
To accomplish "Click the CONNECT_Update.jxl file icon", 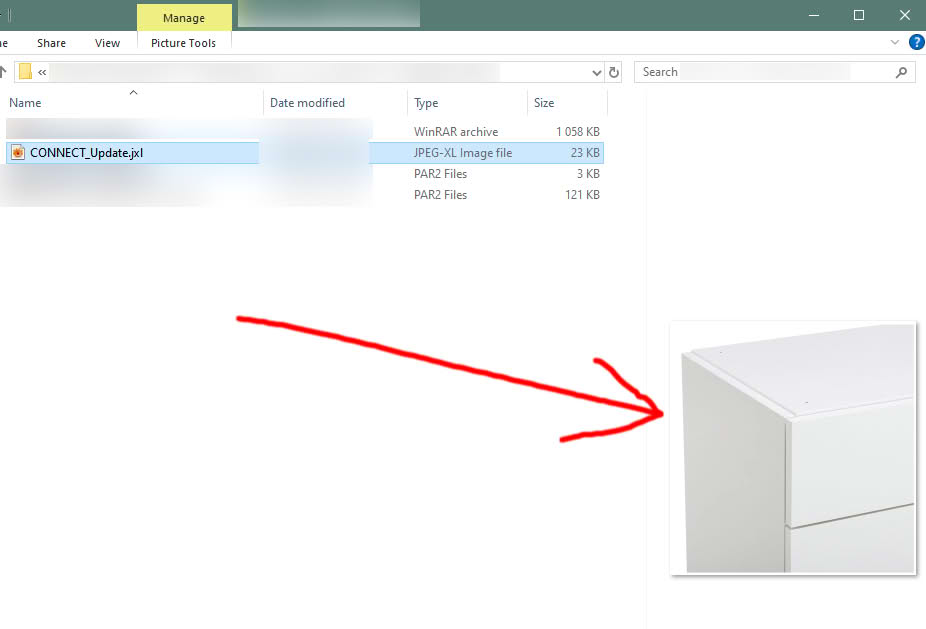I will pos(18,152).
